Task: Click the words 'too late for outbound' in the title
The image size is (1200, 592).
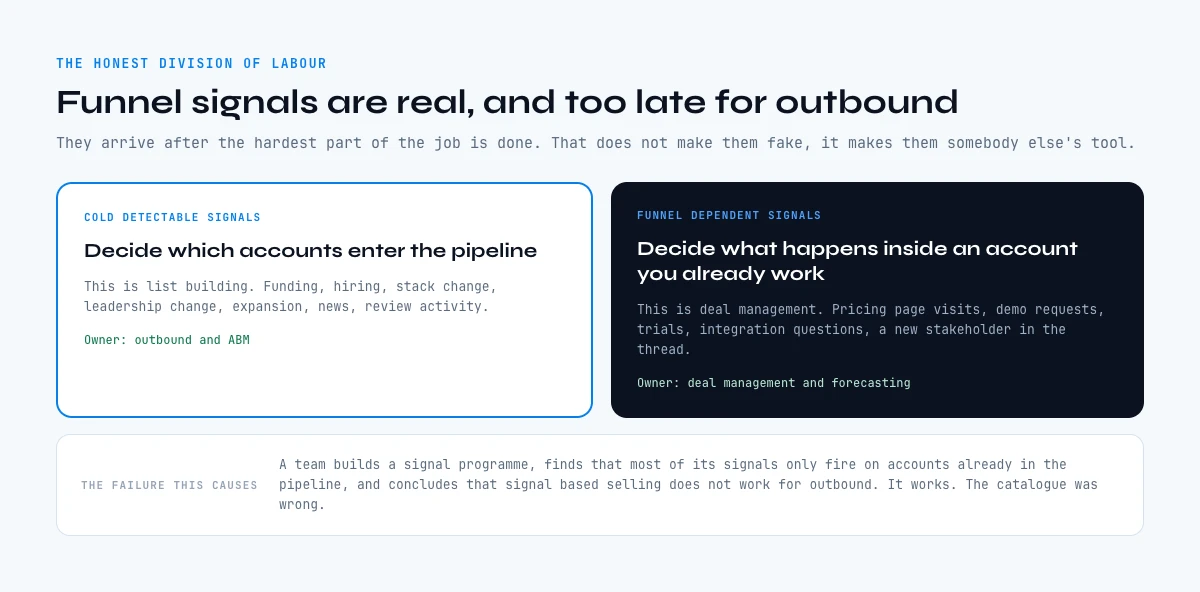Action: (x=761, y=102)
